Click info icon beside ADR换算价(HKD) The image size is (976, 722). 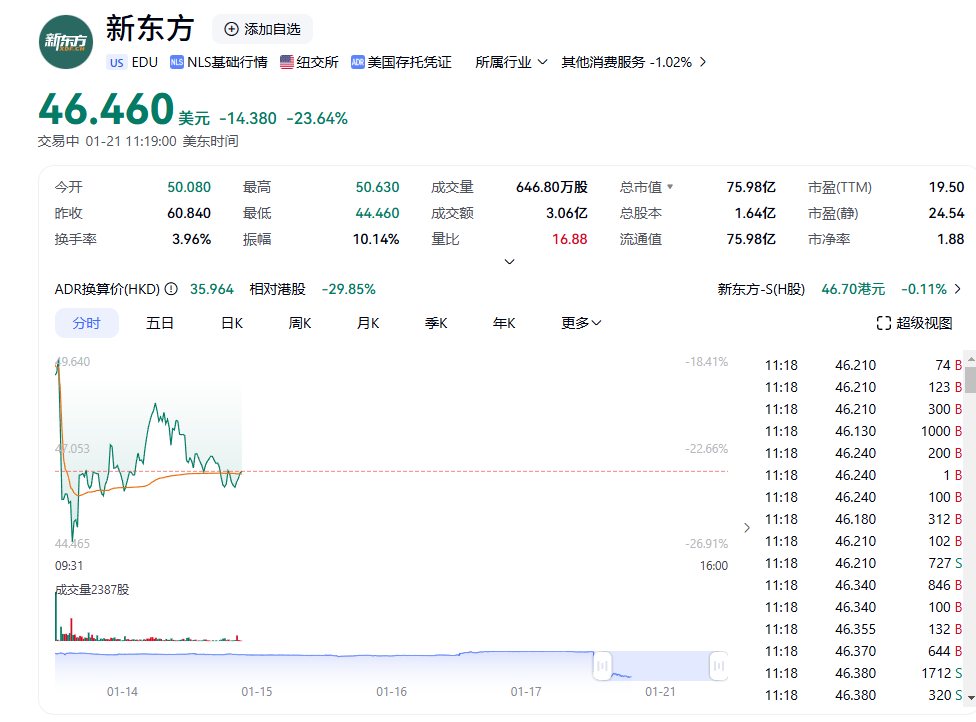[171, 289]
